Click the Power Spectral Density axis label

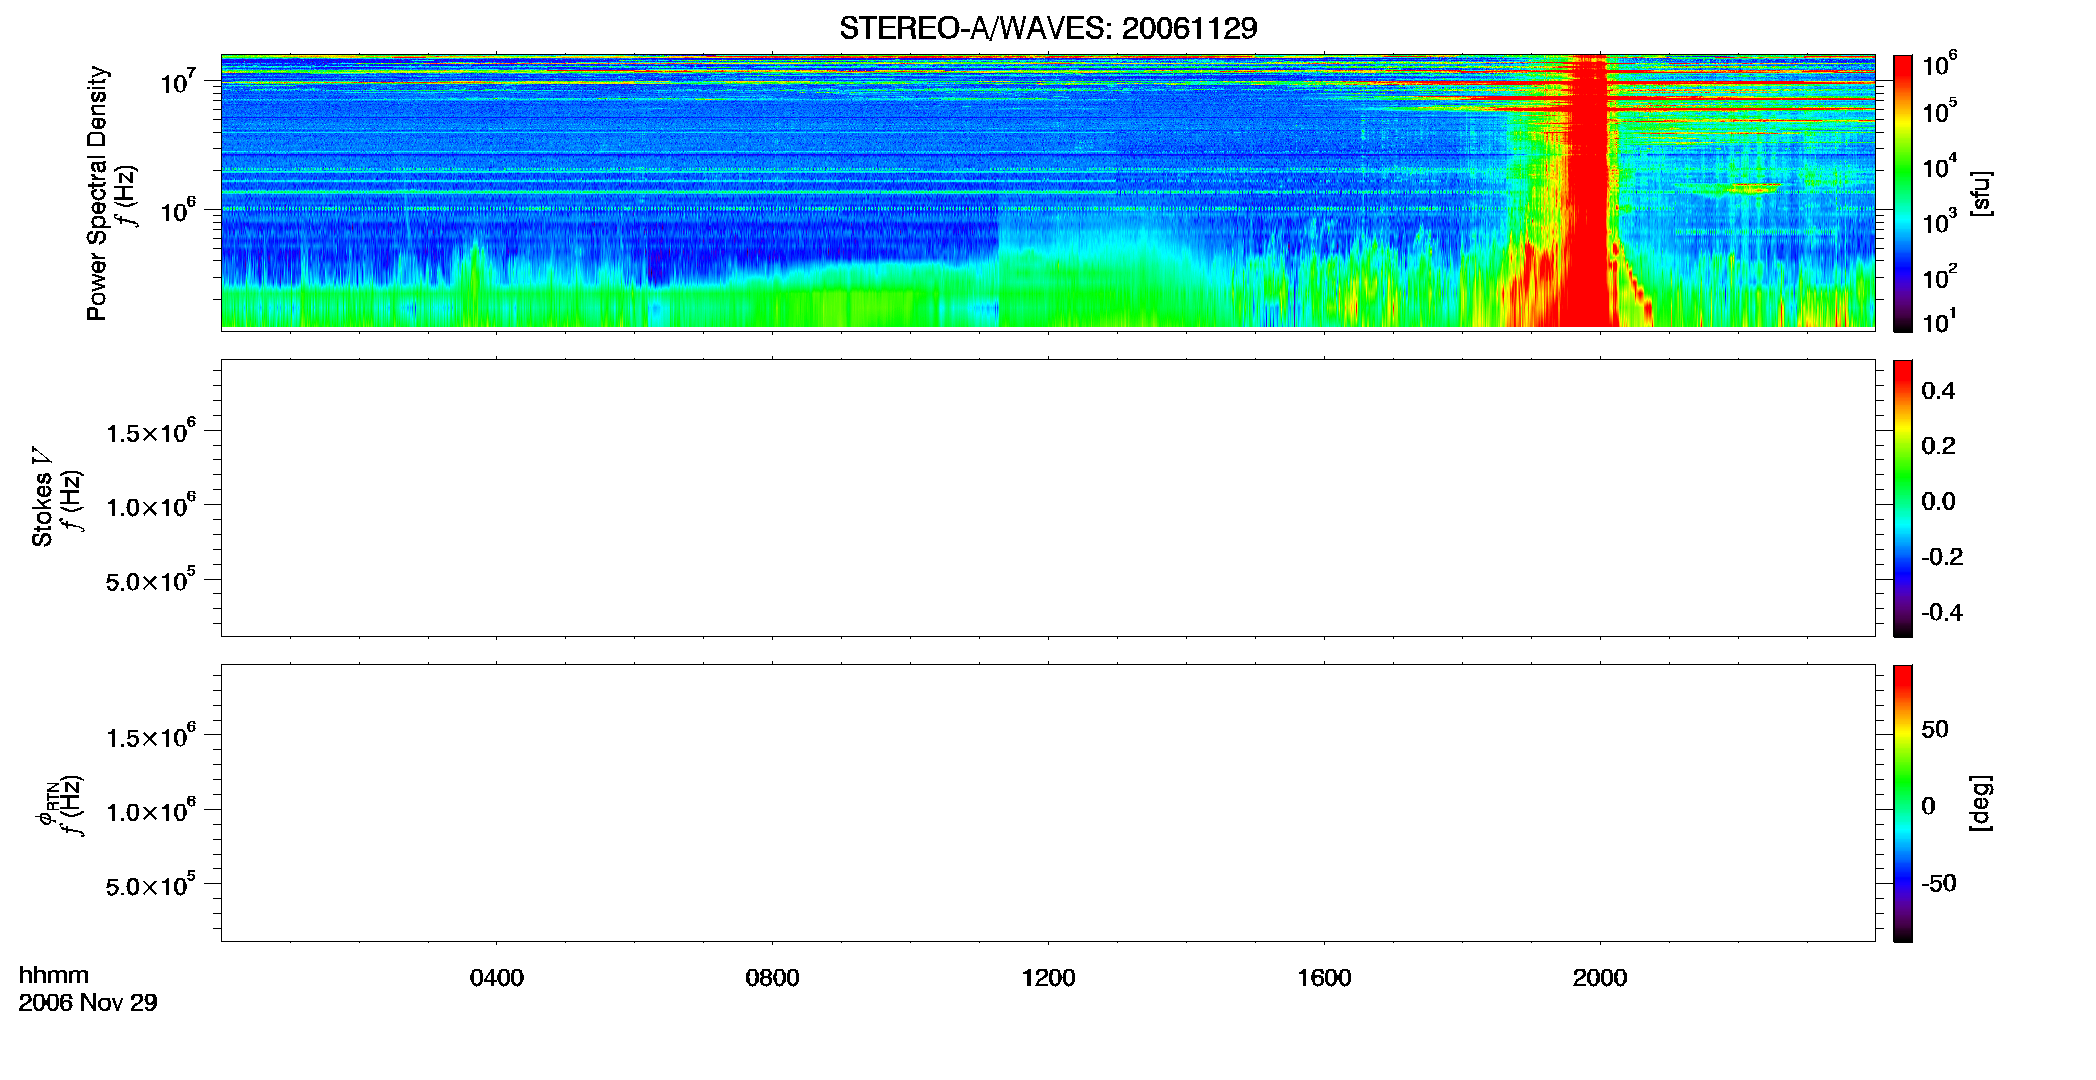click(x=97, y=193)
